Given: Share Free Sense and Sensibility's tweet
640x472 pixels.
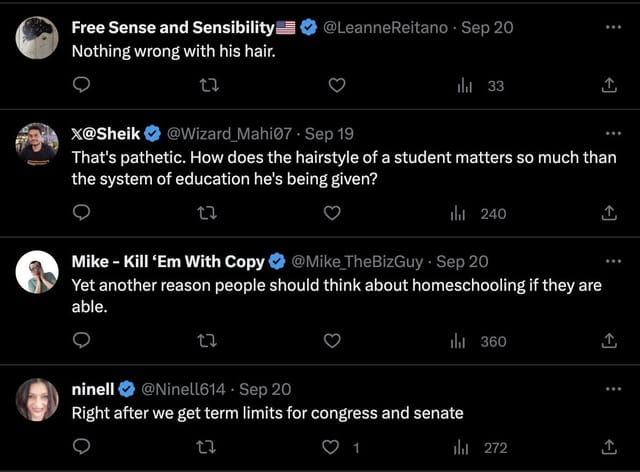Looking at the screenshot, I should (608, 86).
